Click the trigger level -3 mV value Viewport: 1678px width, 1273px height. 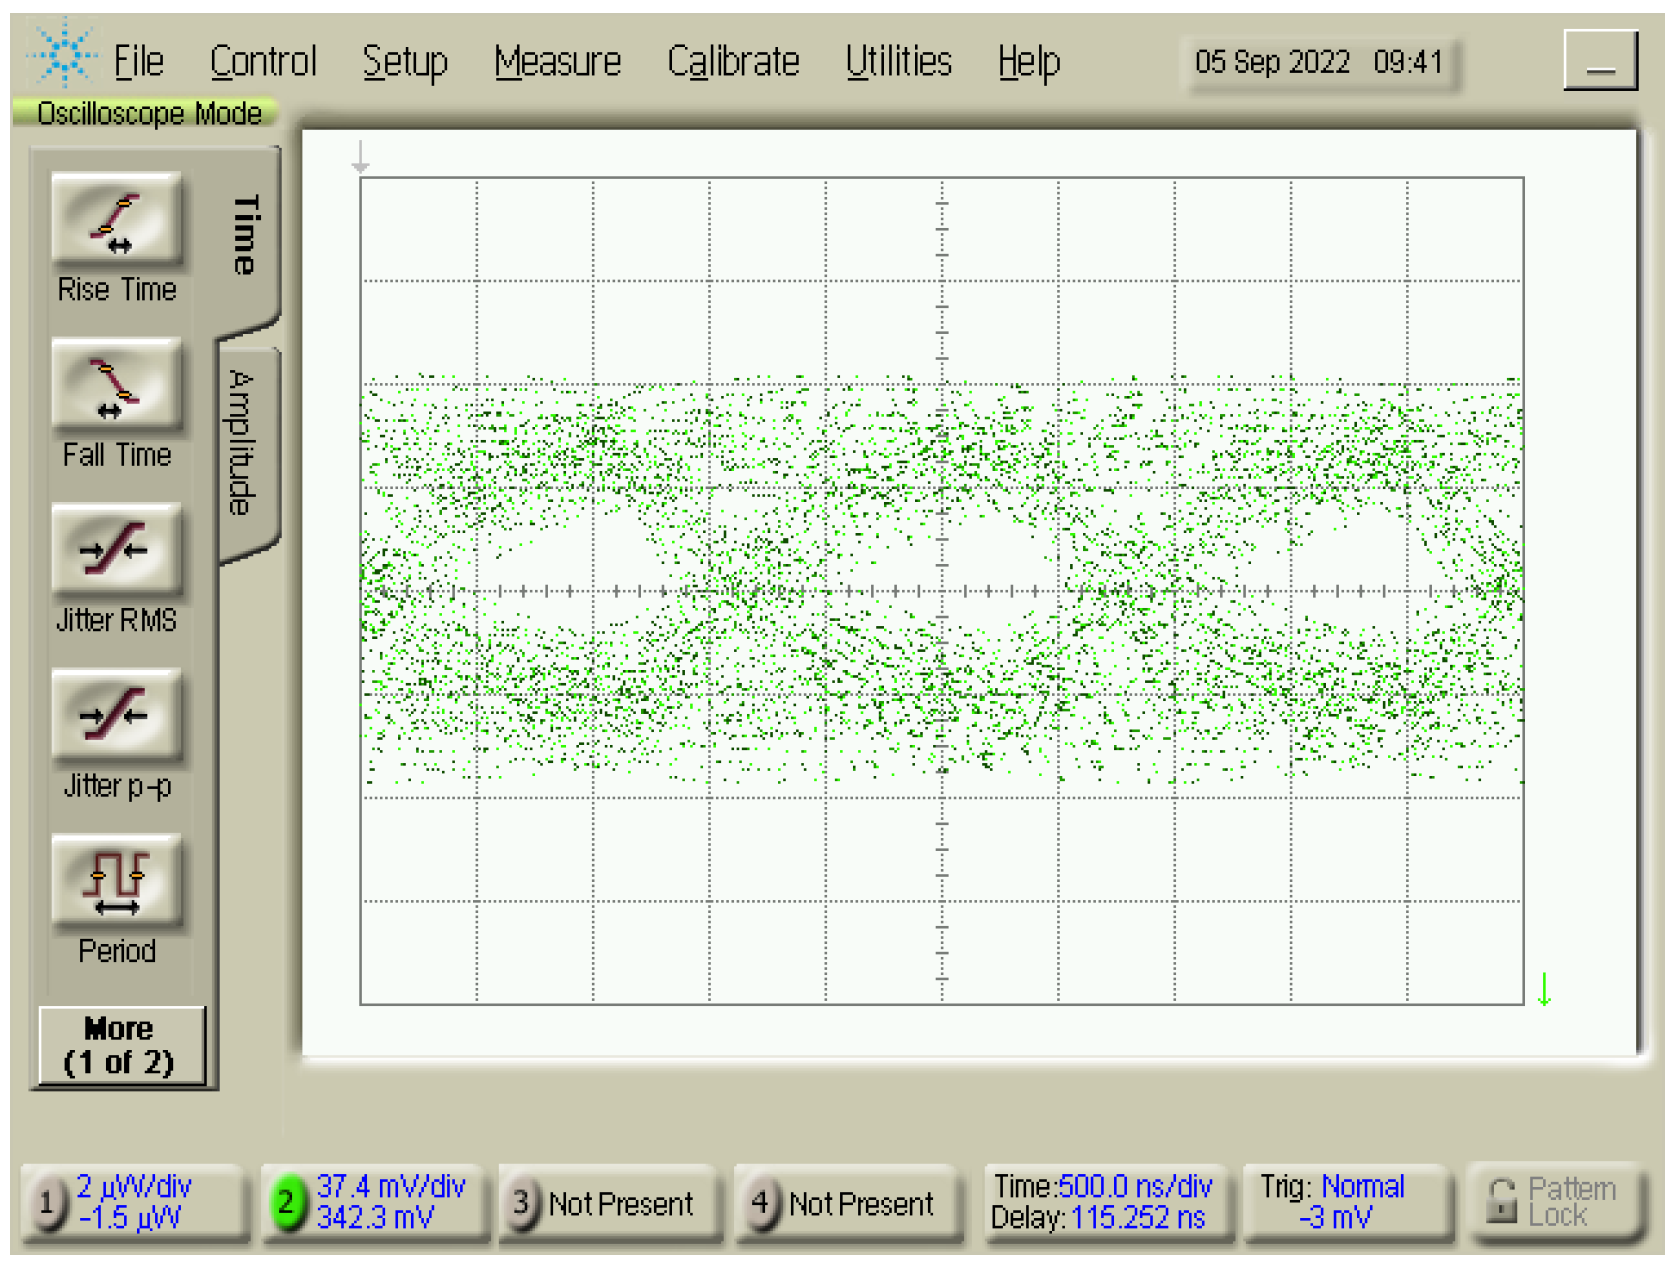[x=1335, y=1218]
